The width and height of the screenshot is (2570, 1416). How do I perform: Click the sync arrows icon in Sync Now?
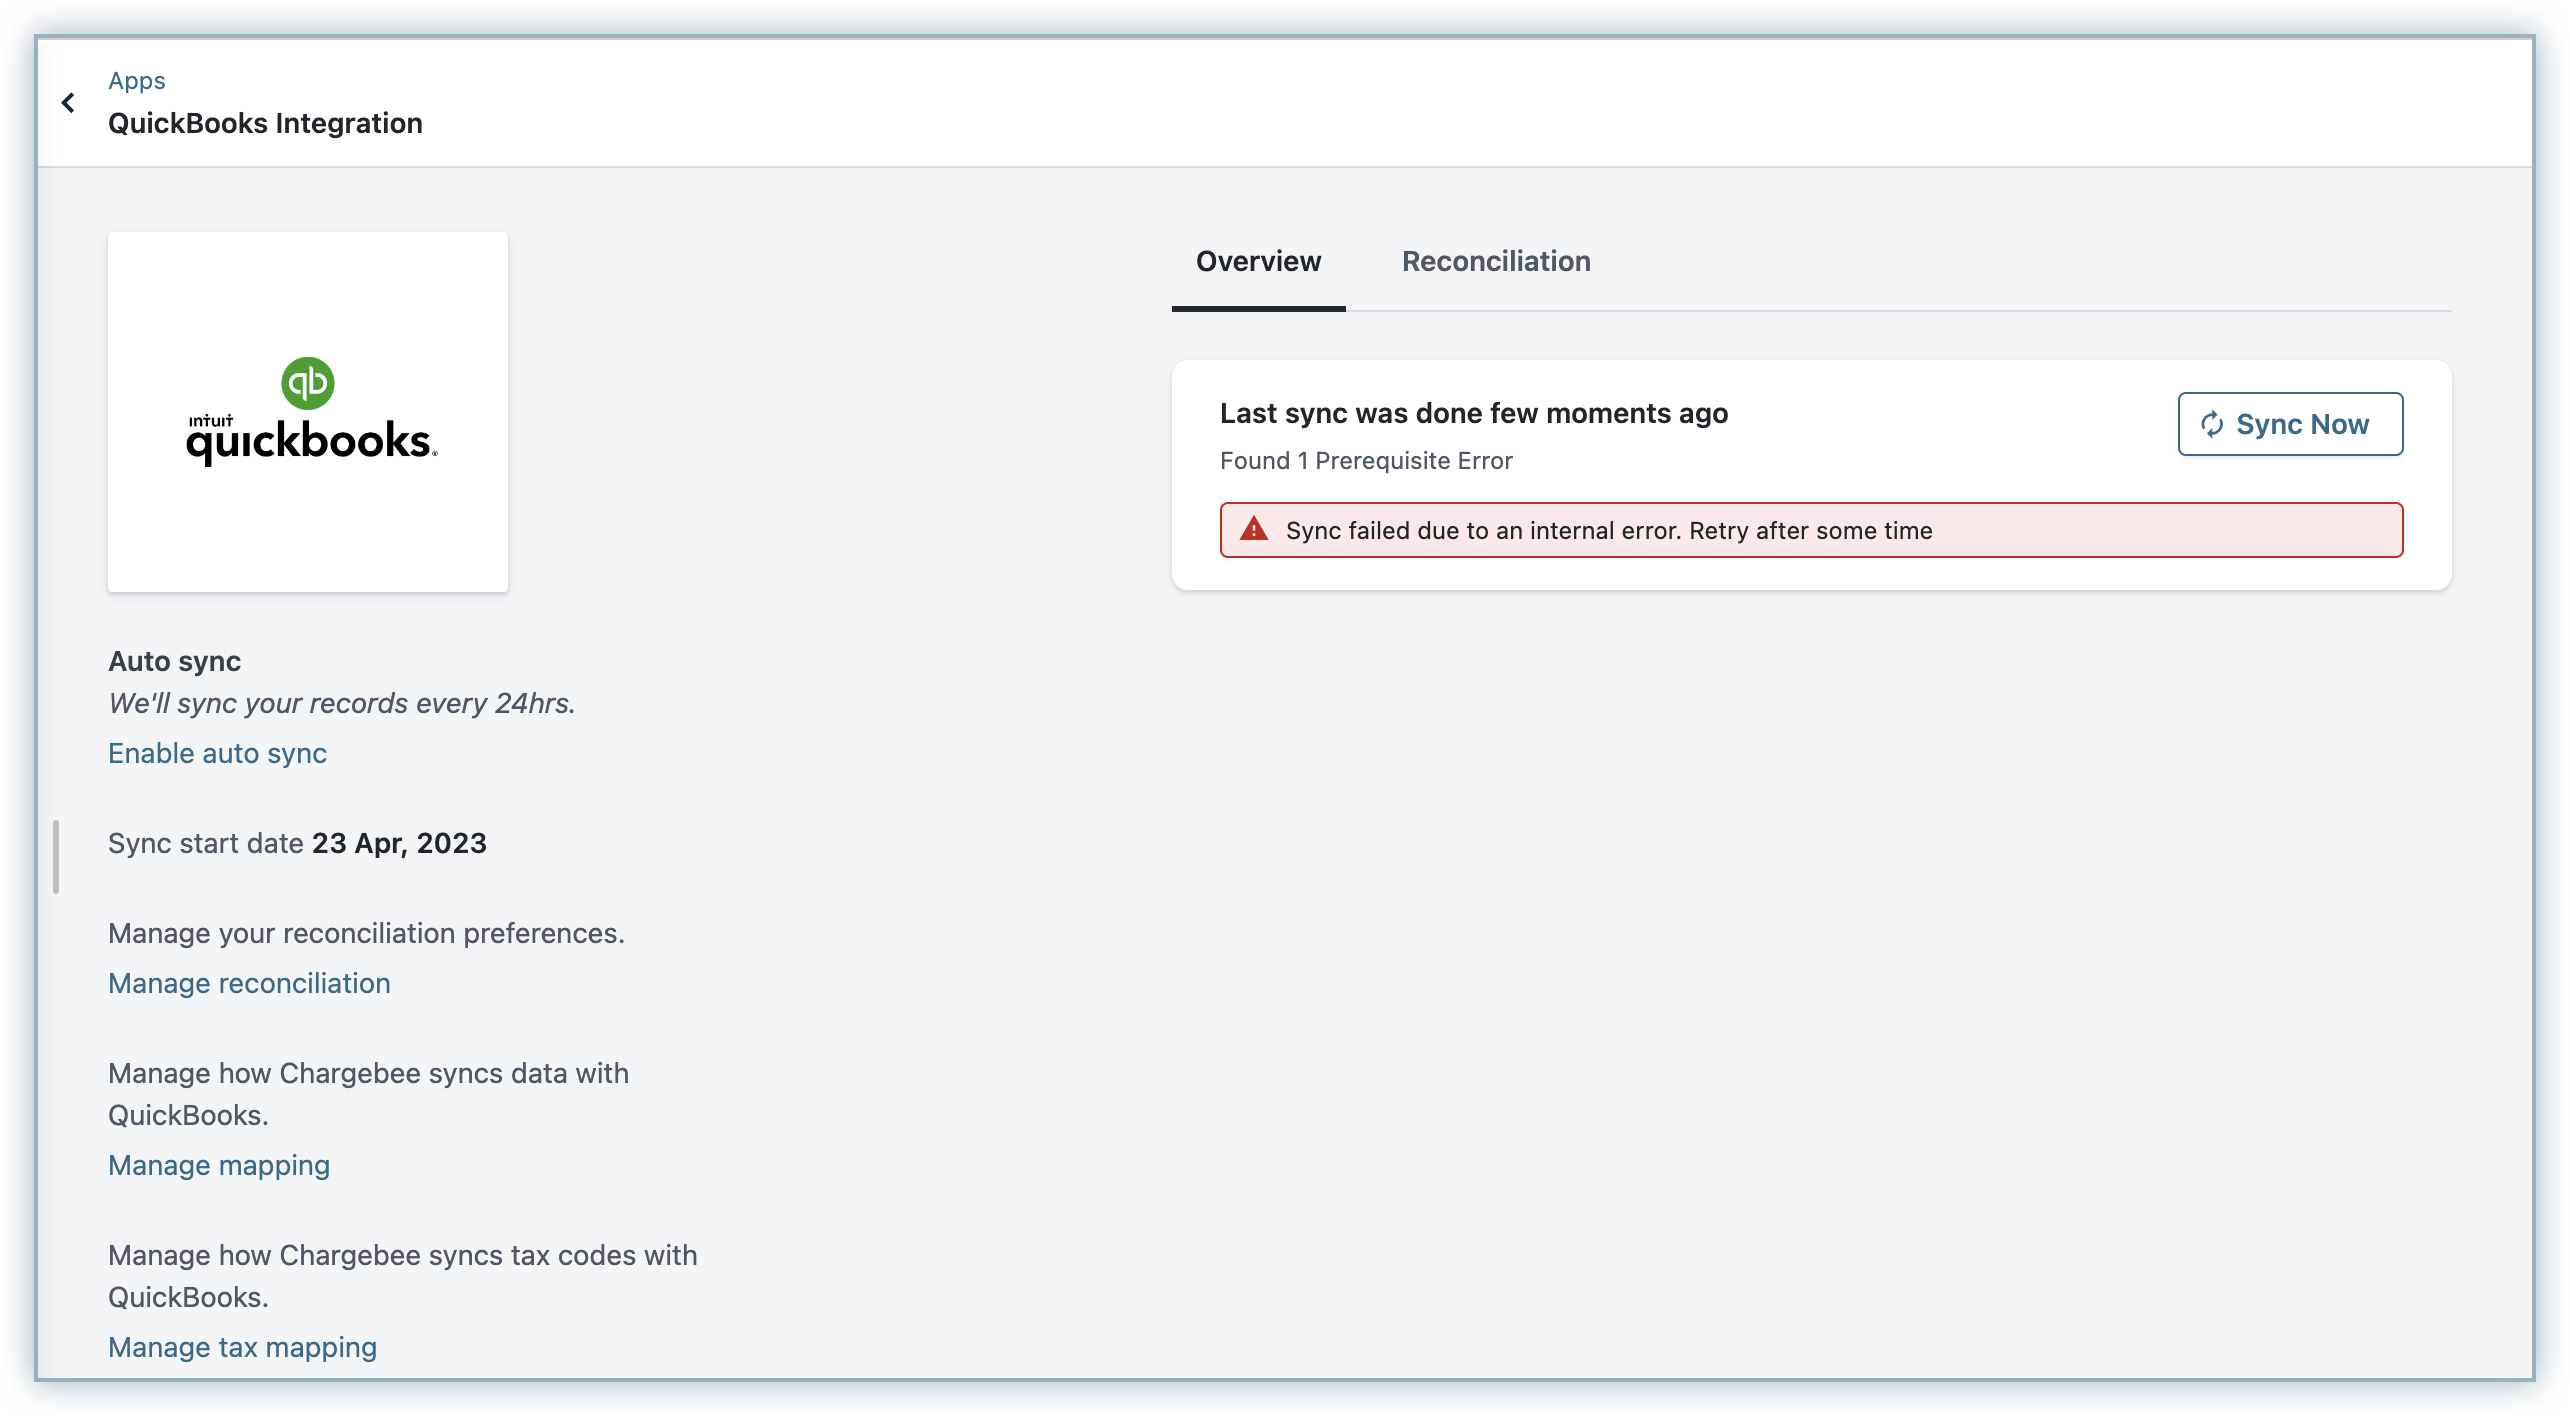click(2212, 425)
